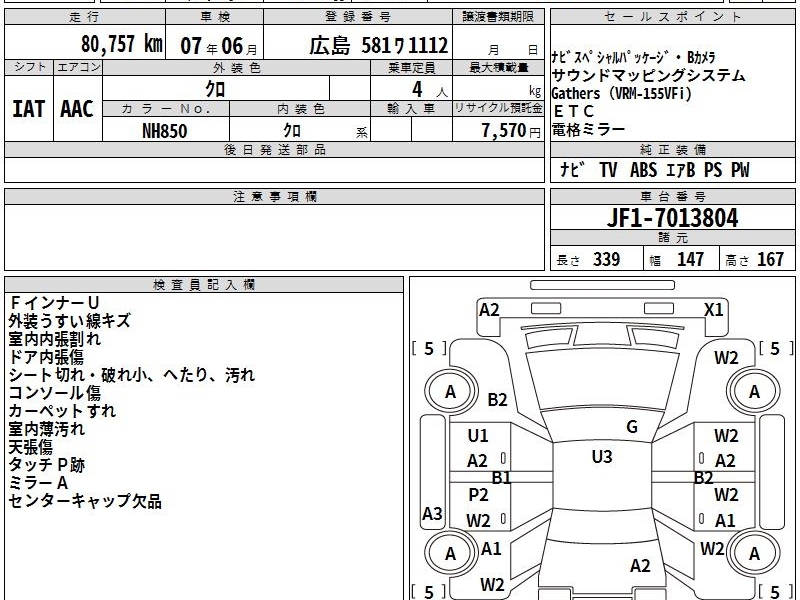Click the 電格ミラー line
The height and width of the screenshot is (600, 800).
tap(588, 130)
